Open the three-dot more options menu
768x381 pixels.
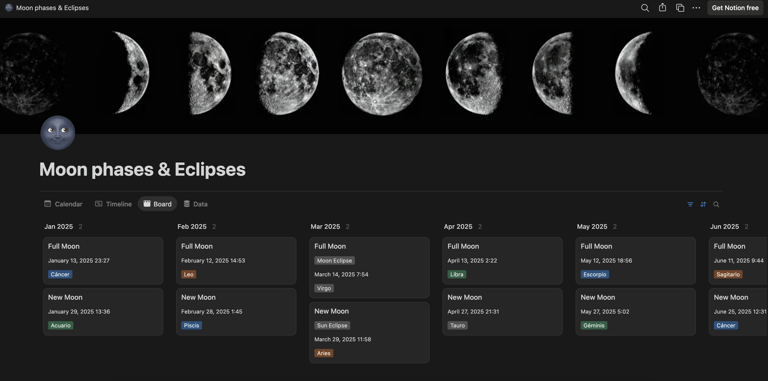coord(696,8)
